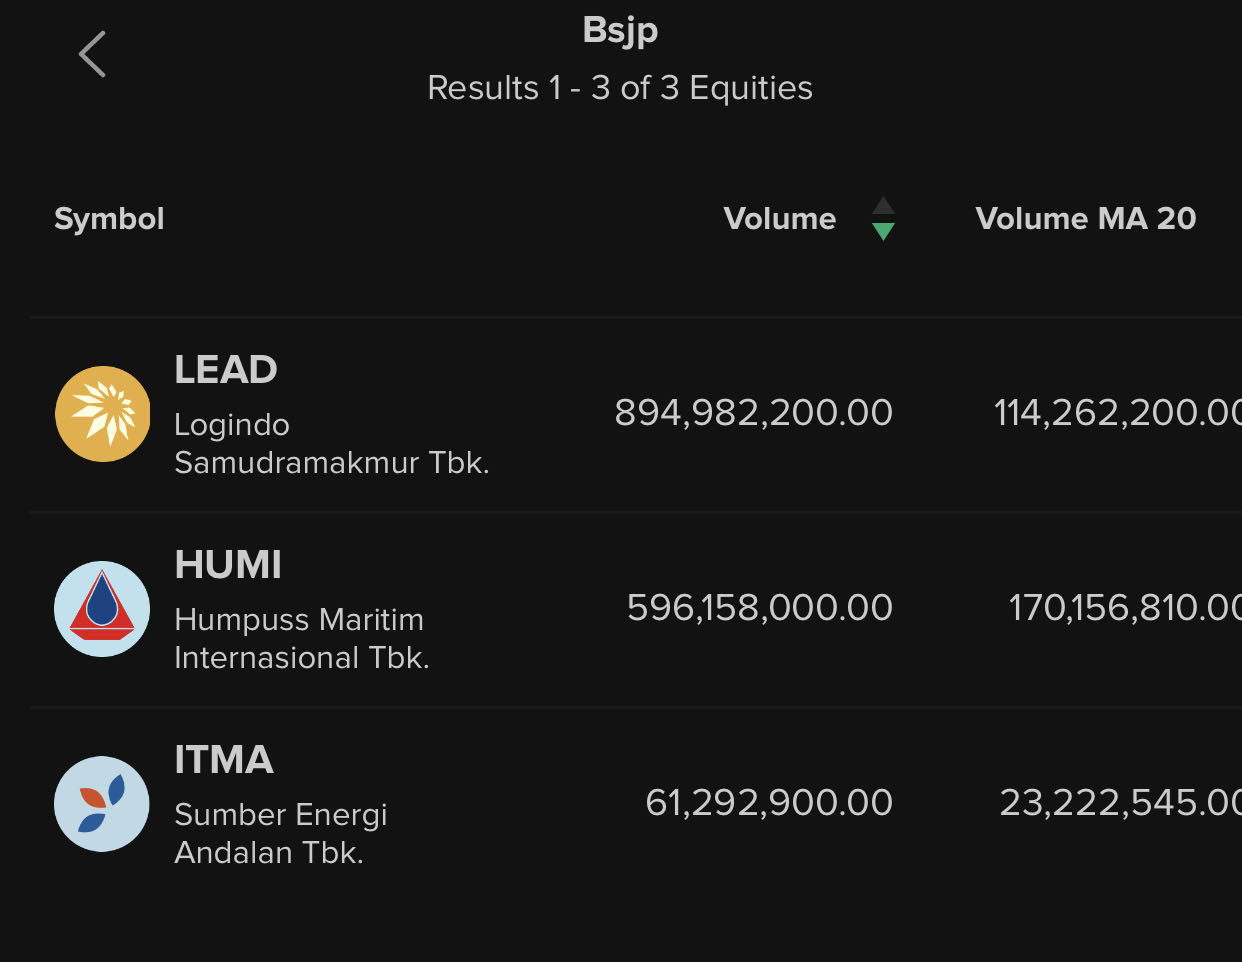
Task: Click the HUMI ship logo icon
Action: click(x=102, y=609)
